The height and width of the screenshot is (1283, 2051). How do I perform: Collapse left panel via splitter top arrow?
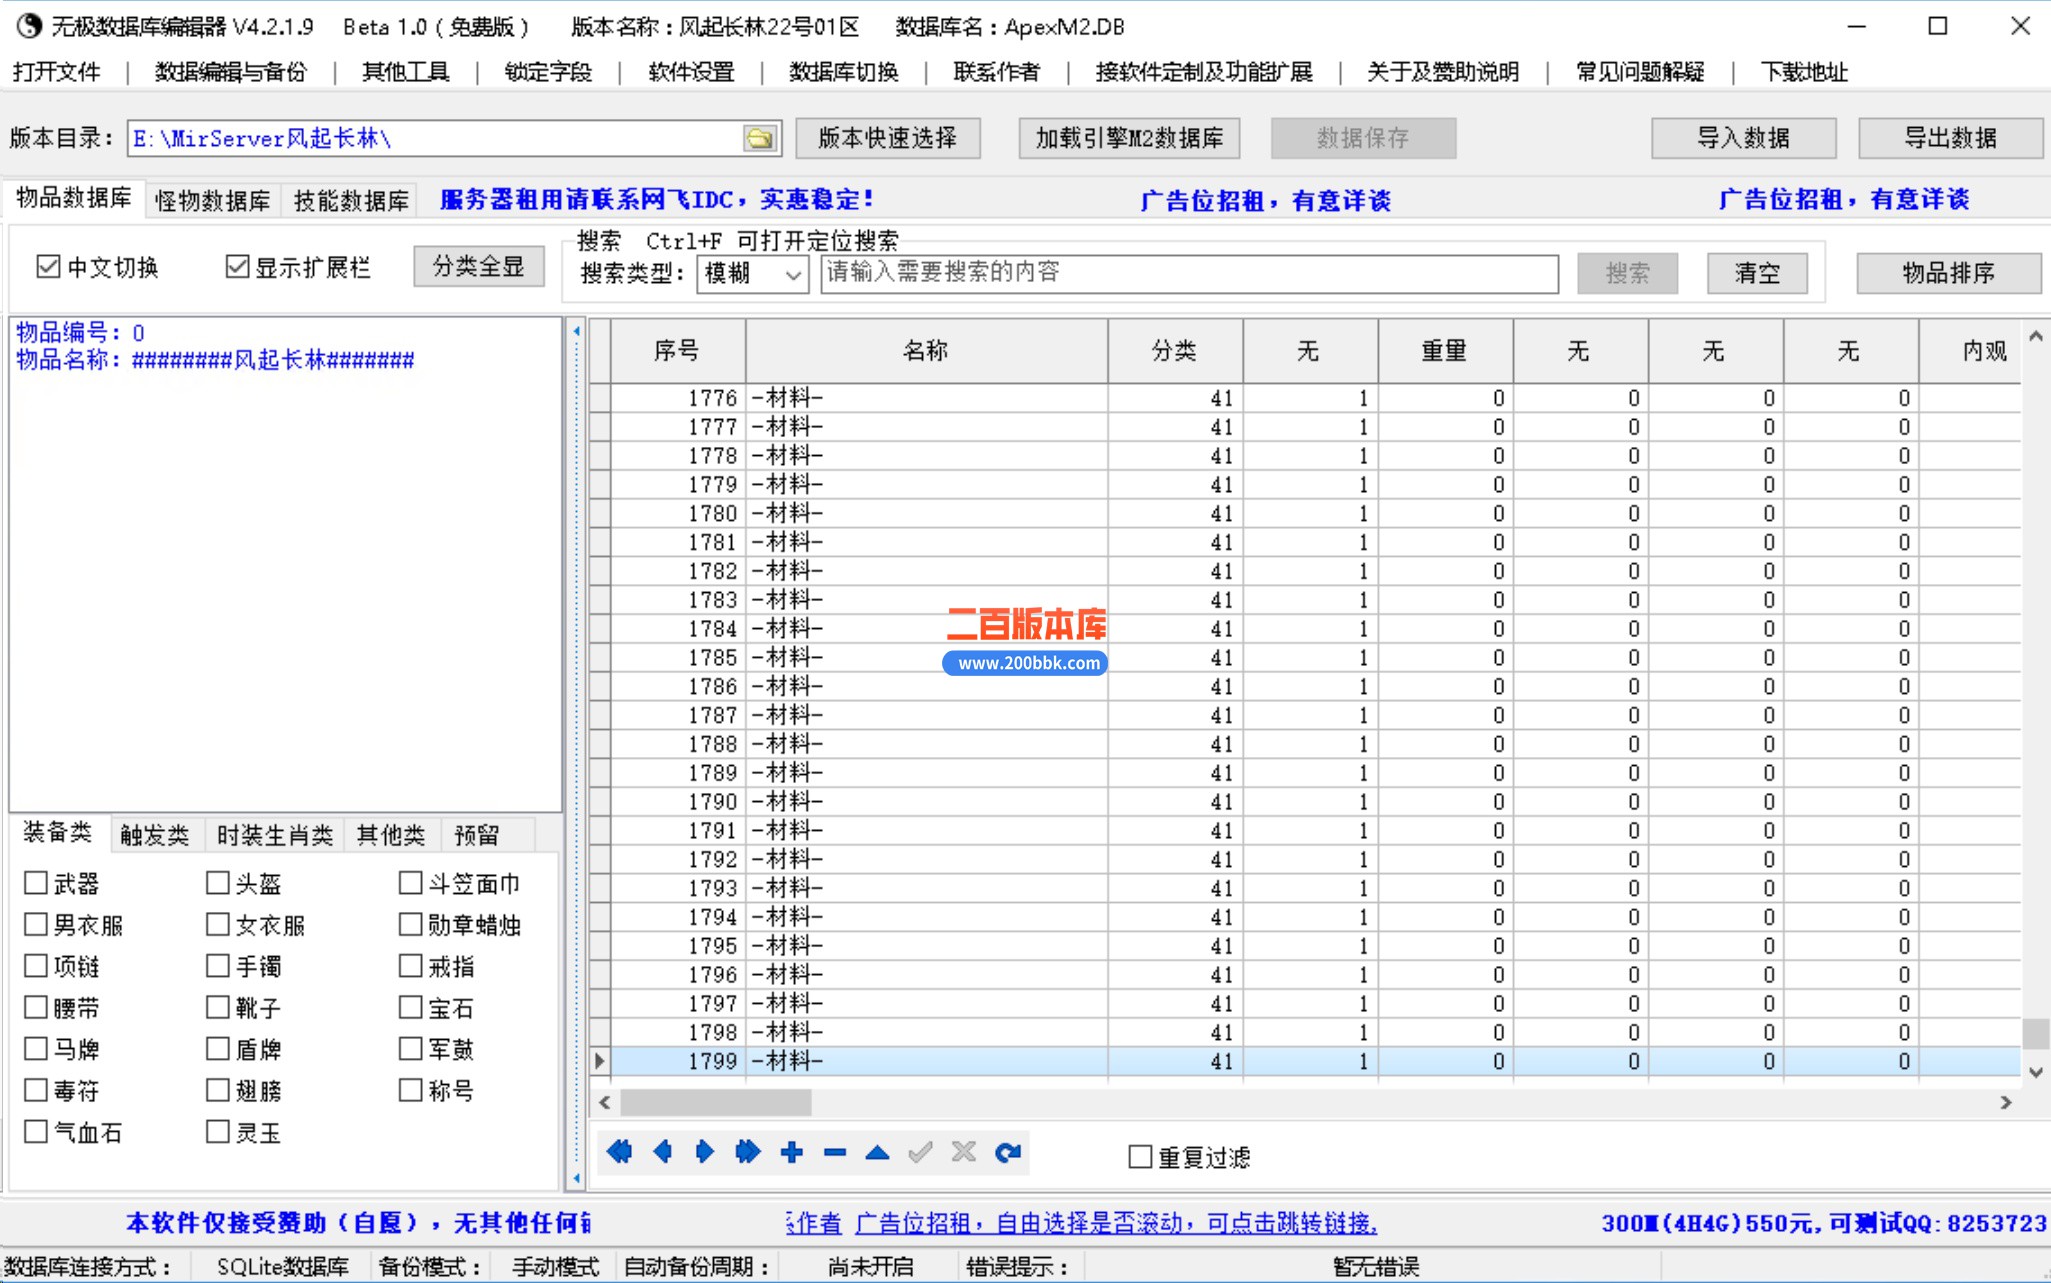coord(576,331)
